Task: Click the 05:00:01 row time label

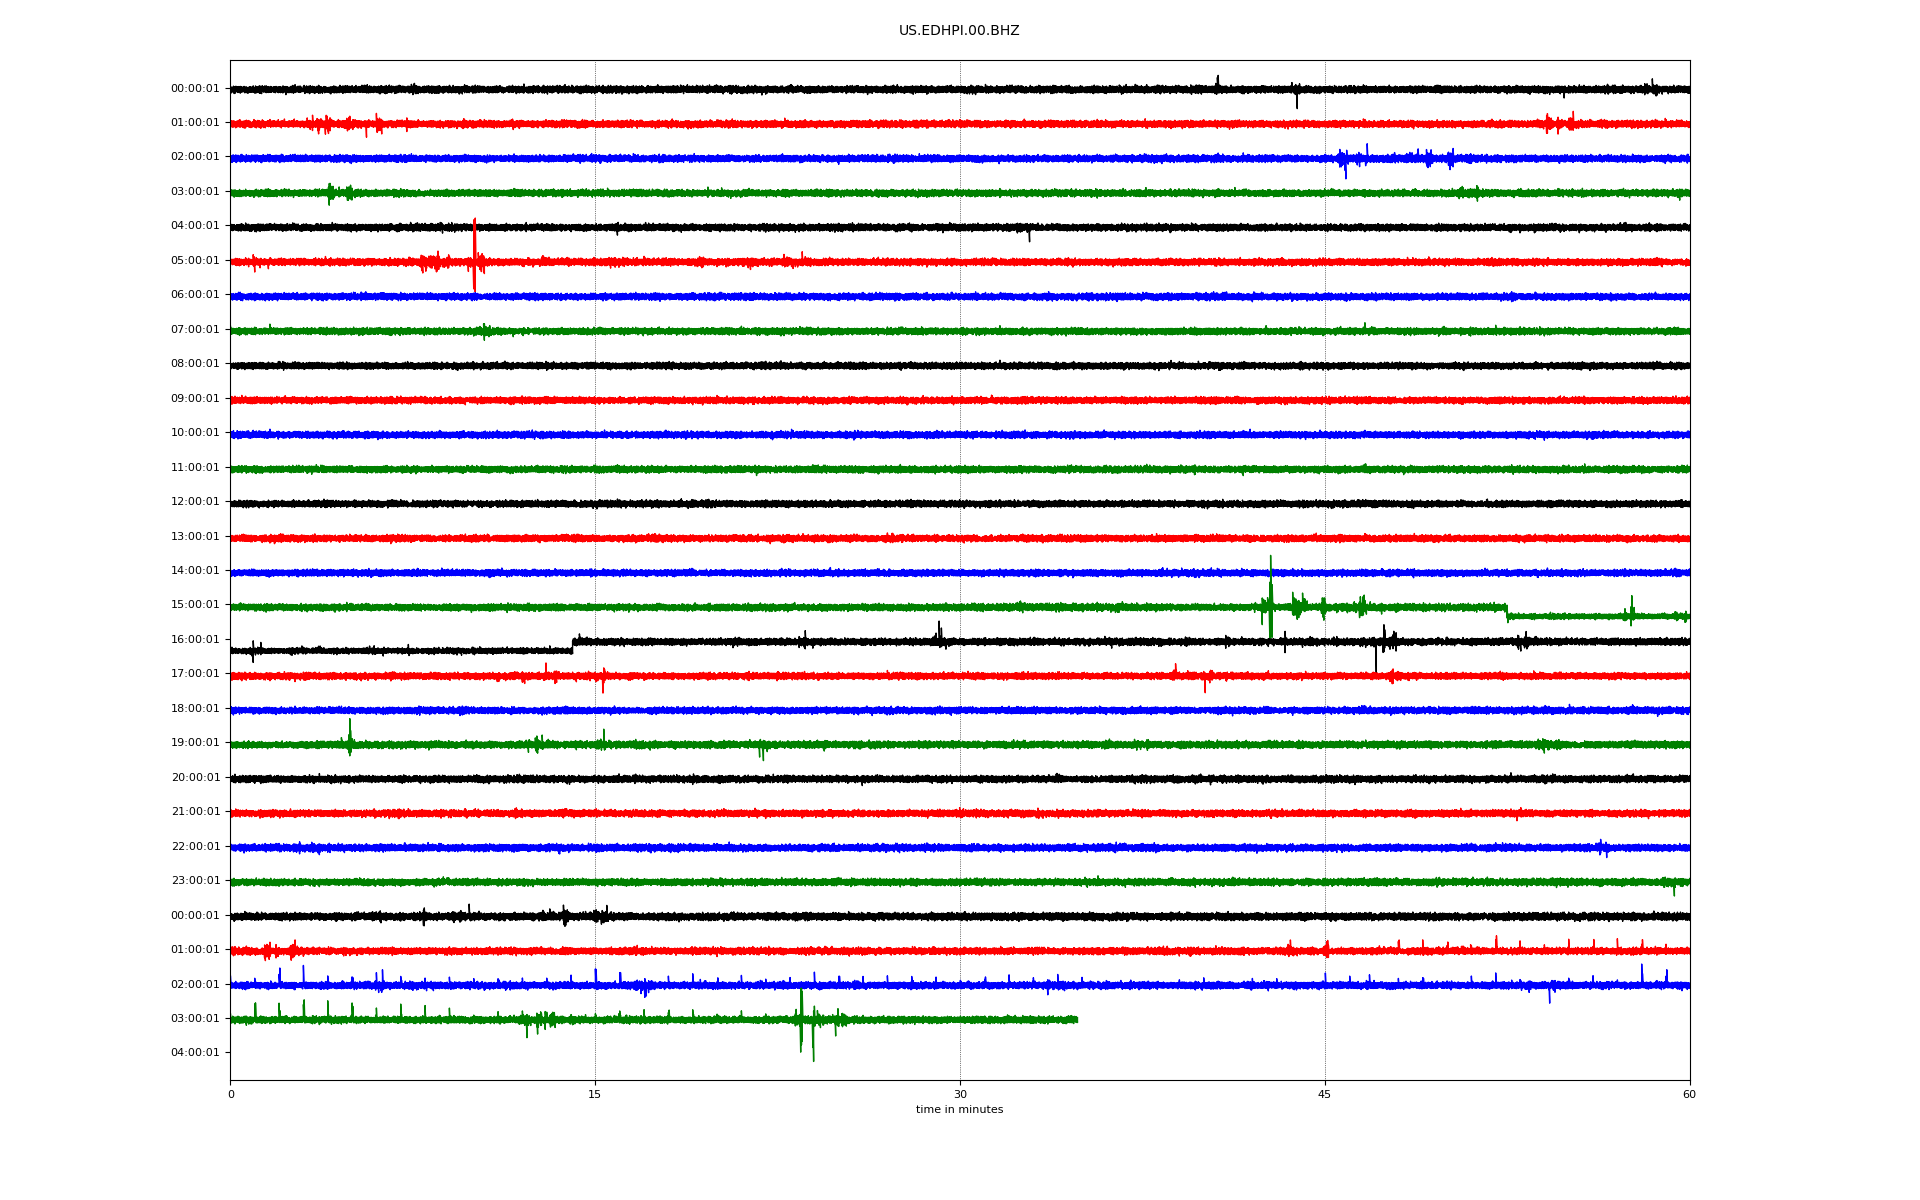Action: coord(195,261)
